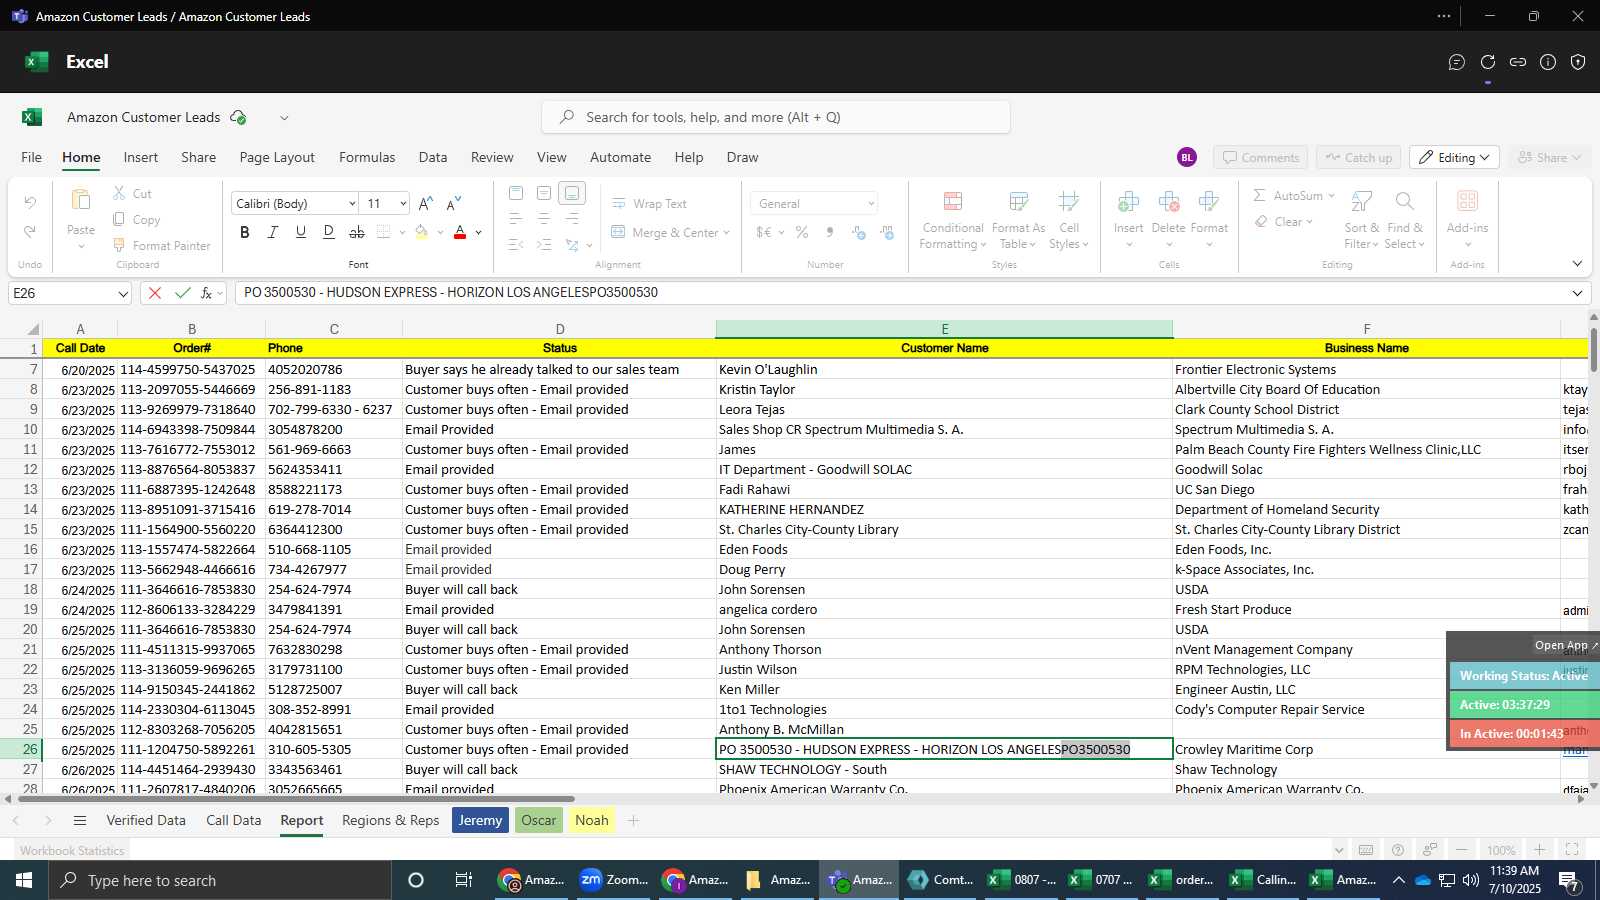The width and height of the screenshot is (1600, 900).
Task: Toggle Italic formatting
Action: [x=272, y=232]
